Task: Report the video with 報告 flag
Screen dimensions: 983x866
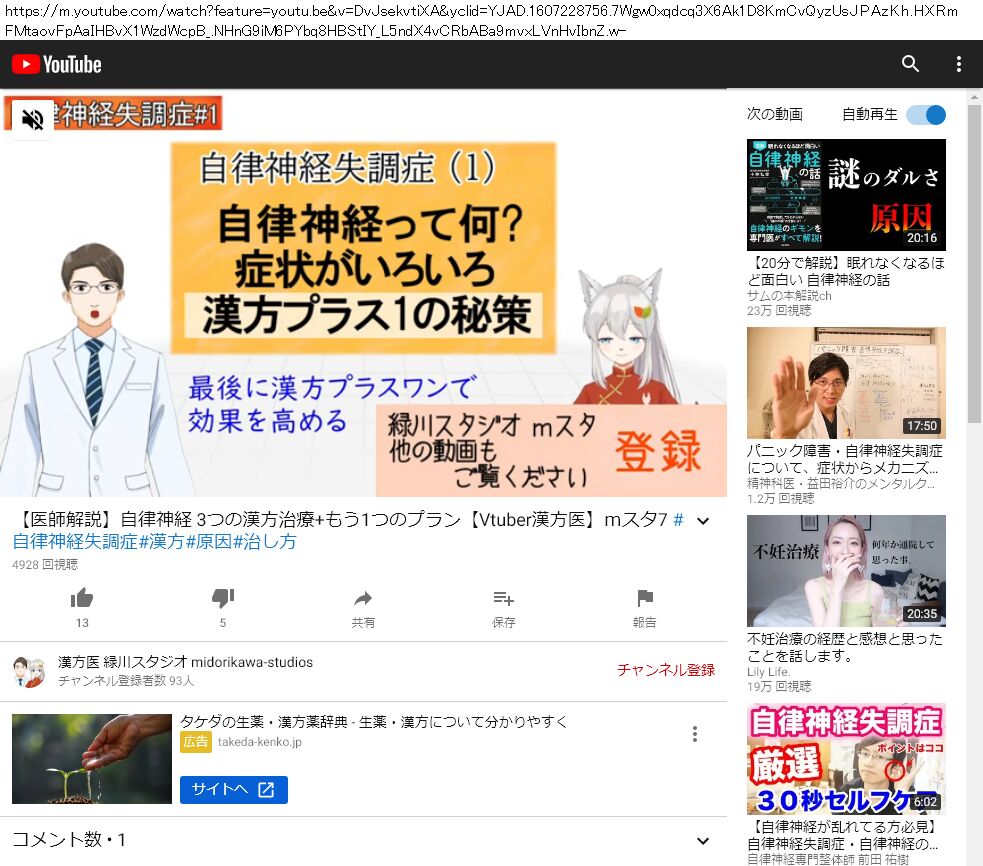Action: point(645,599)
